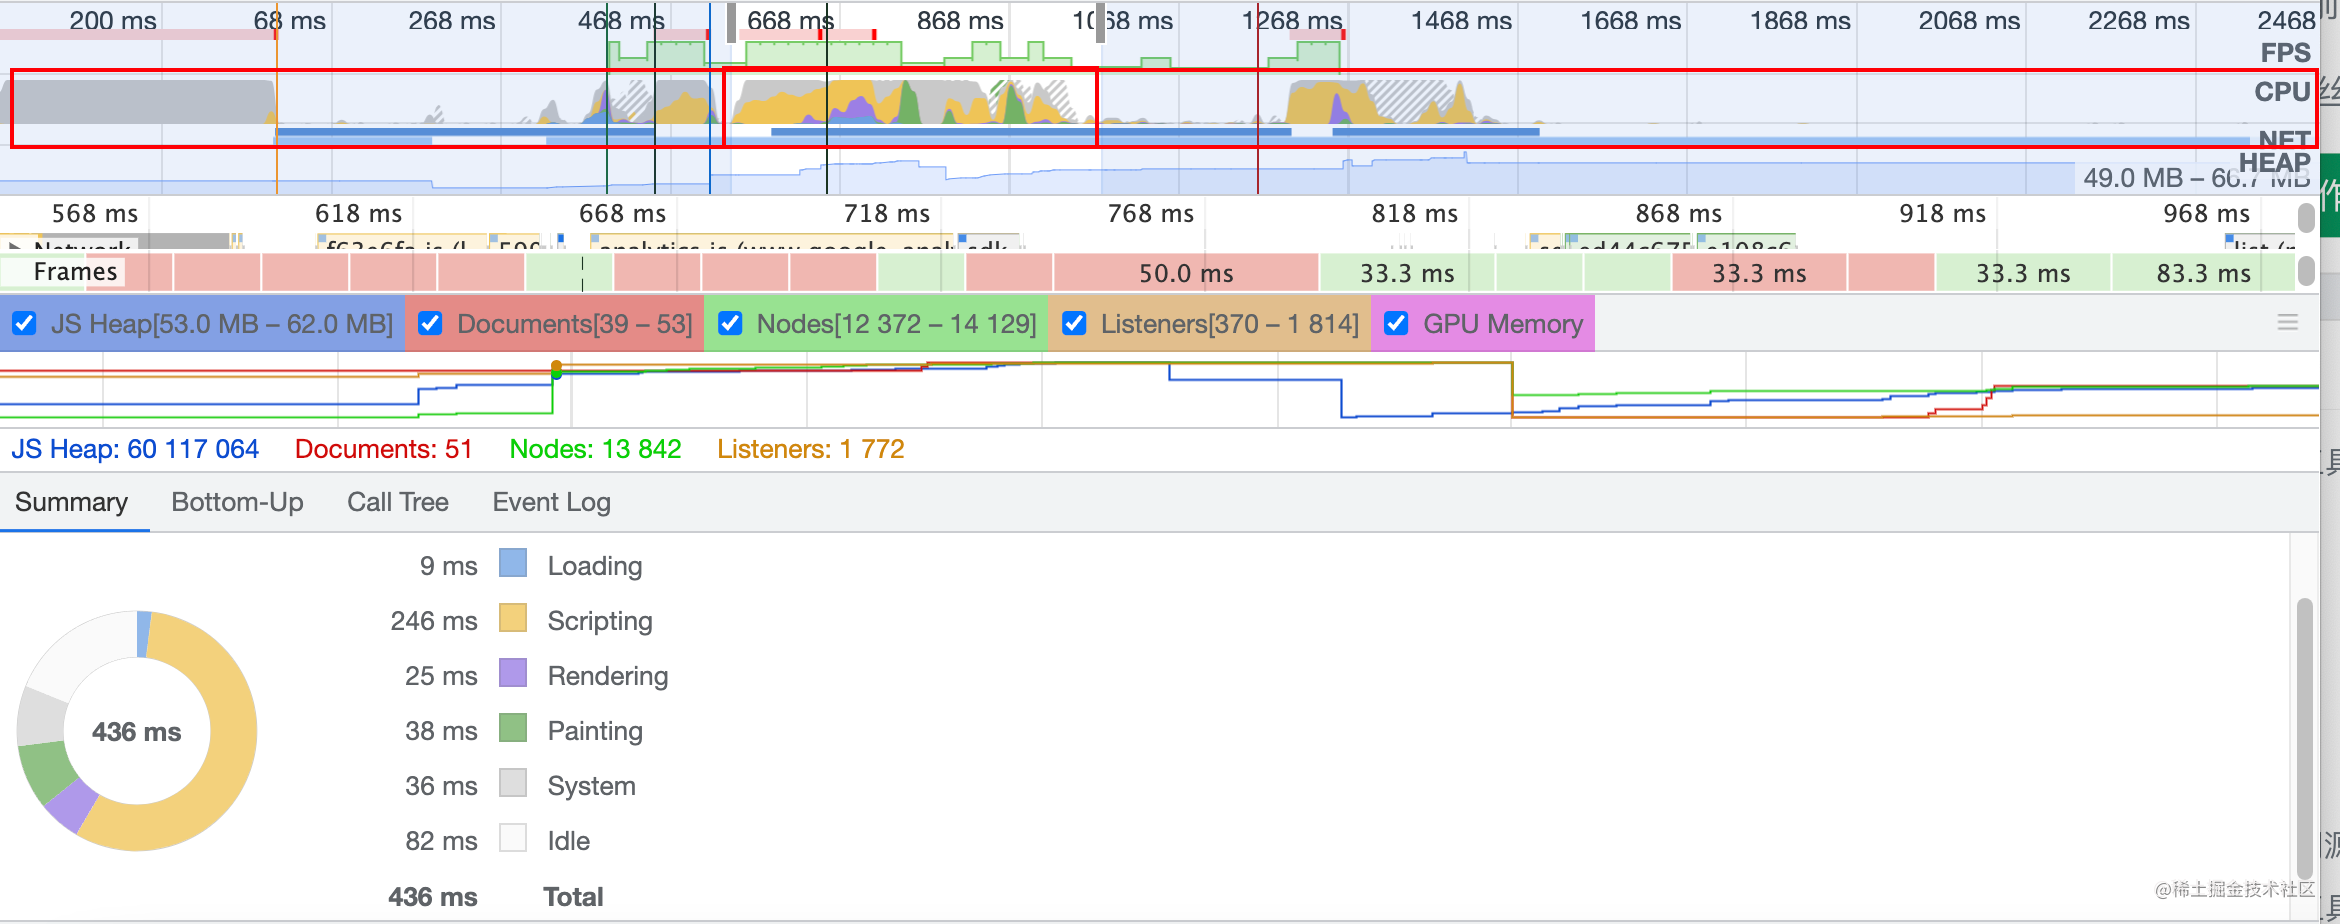Click the right overview selection handle
This screenshot has width=2340, height=924.
(1100, 22)
